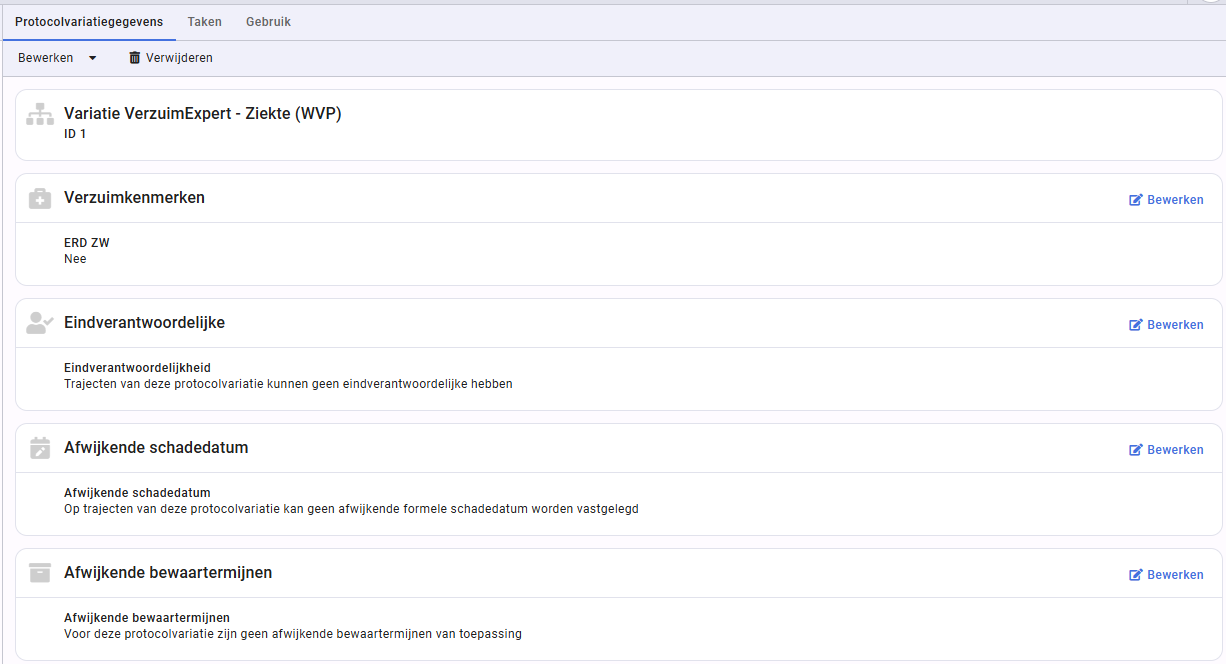Click the archive box icon beside Afwijkende bewaartermijnen
This screenshot has height=664, width=1226.
coord(40,573)
